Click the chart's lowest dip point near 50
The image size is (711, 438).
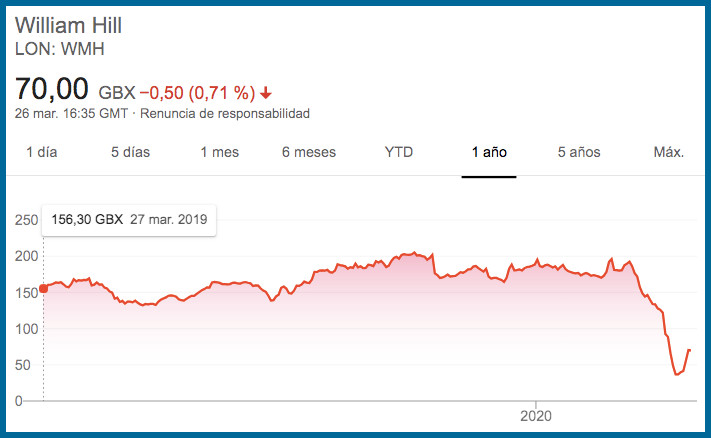pyautogui.click(x=677, y=374)
